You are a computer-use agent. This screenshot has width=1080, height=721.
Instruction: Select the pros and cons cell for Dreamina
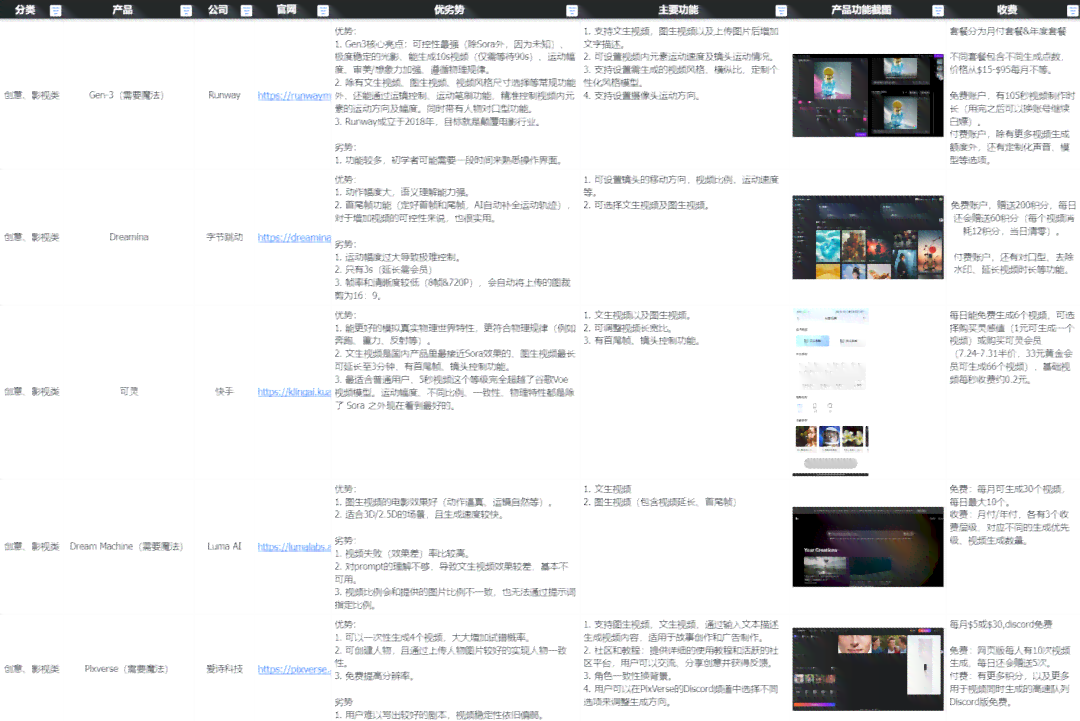(455, 237)
